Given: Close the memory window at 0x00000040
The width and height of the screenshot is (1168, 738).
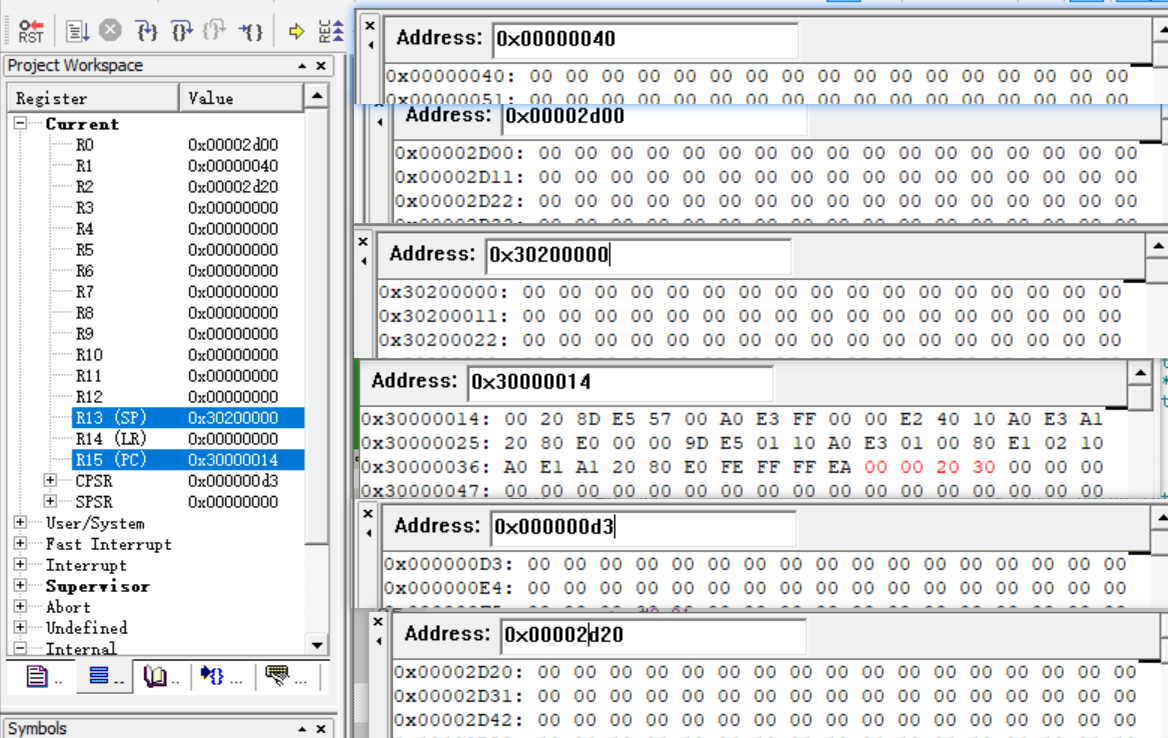Looking at the screenshot, I should 370,25.
